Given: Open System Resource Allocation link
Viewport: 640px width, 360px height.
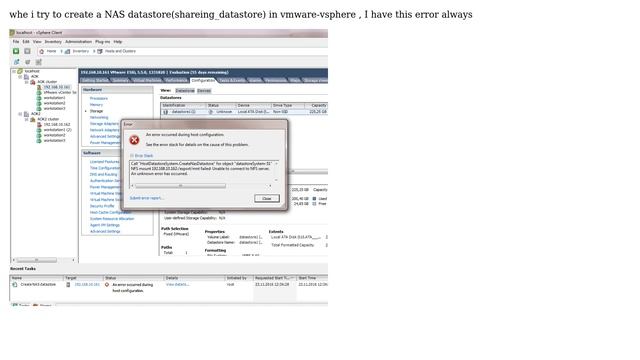Looking at the screenshot, I should click(112, 219).
